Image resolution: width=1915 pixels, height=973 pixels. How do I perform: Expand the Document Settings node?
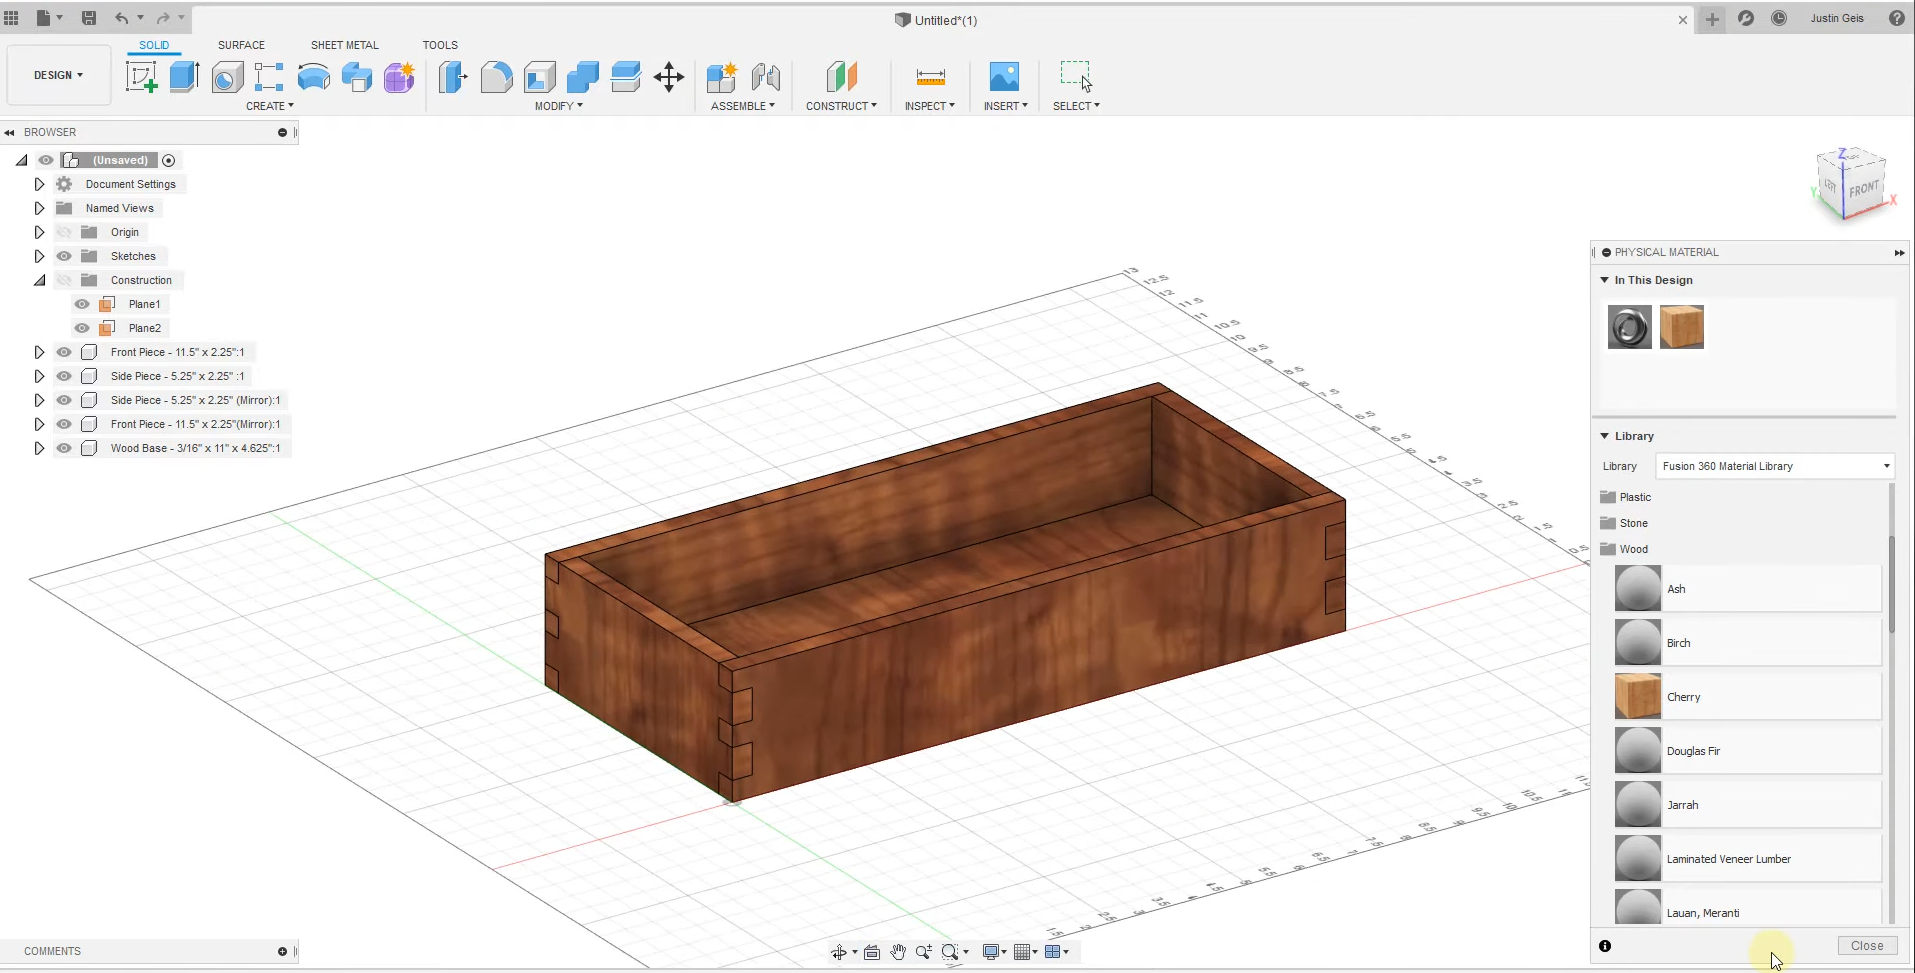click(x=39, y=183)
